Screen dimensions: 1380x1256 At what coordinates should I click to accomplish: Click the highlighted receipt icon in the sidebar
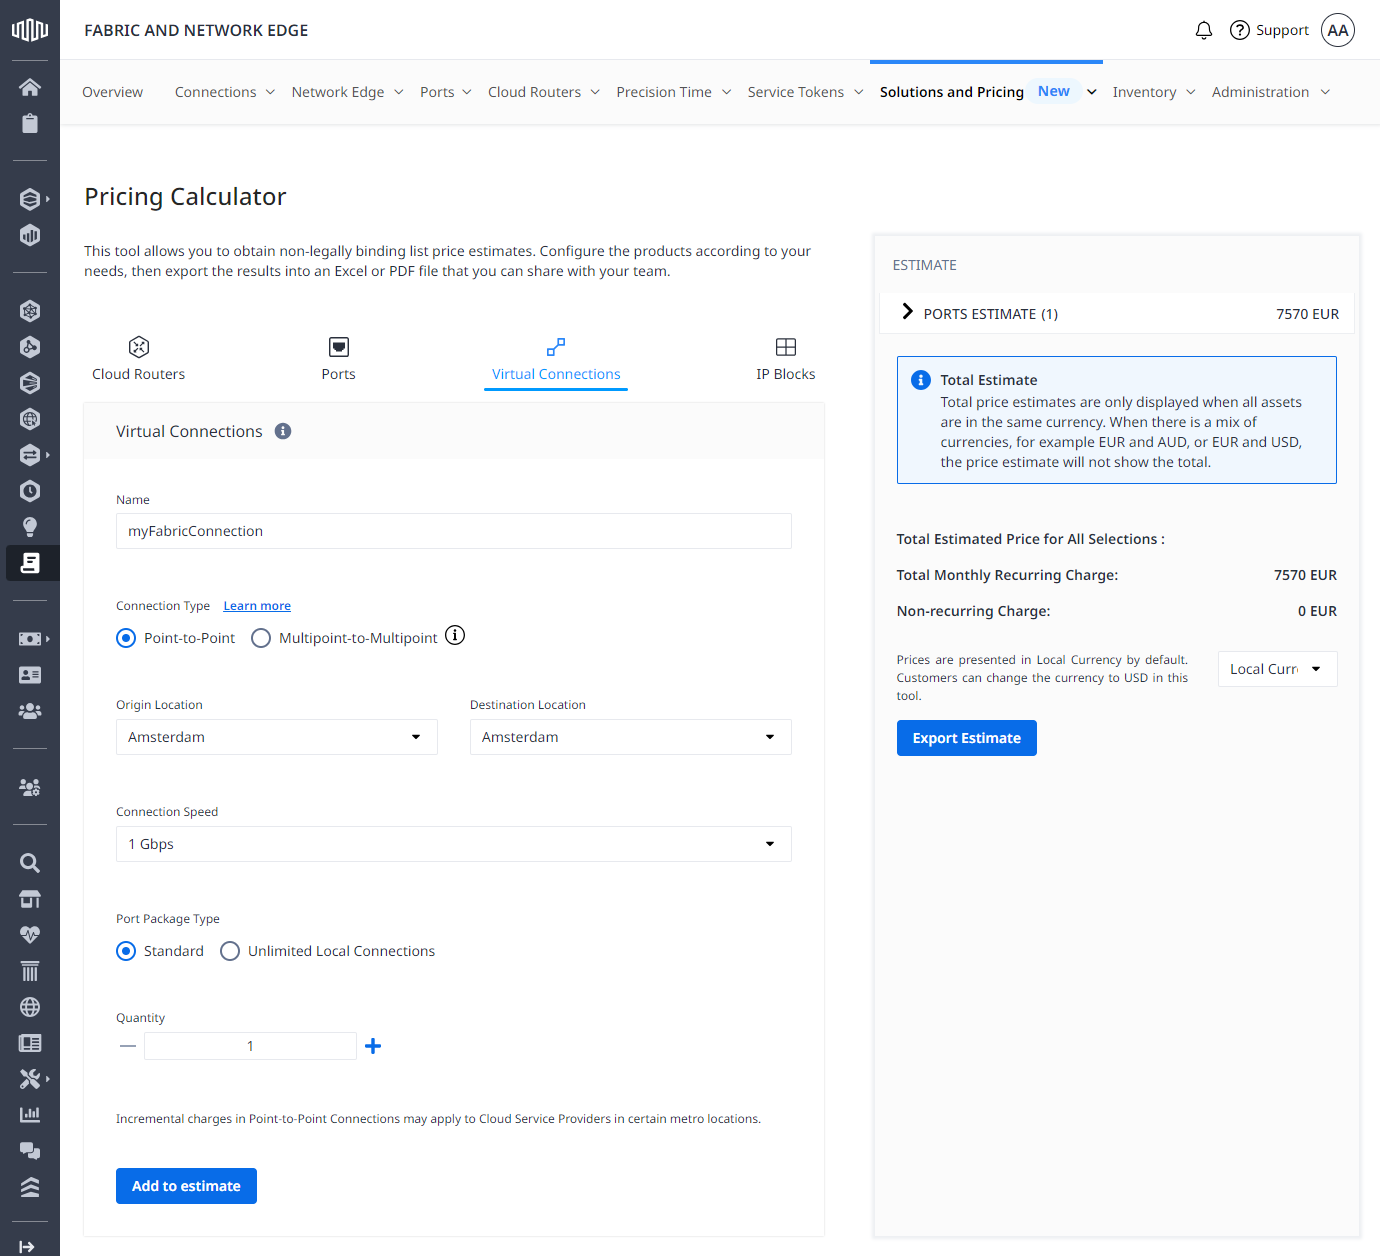pos(30,563)
